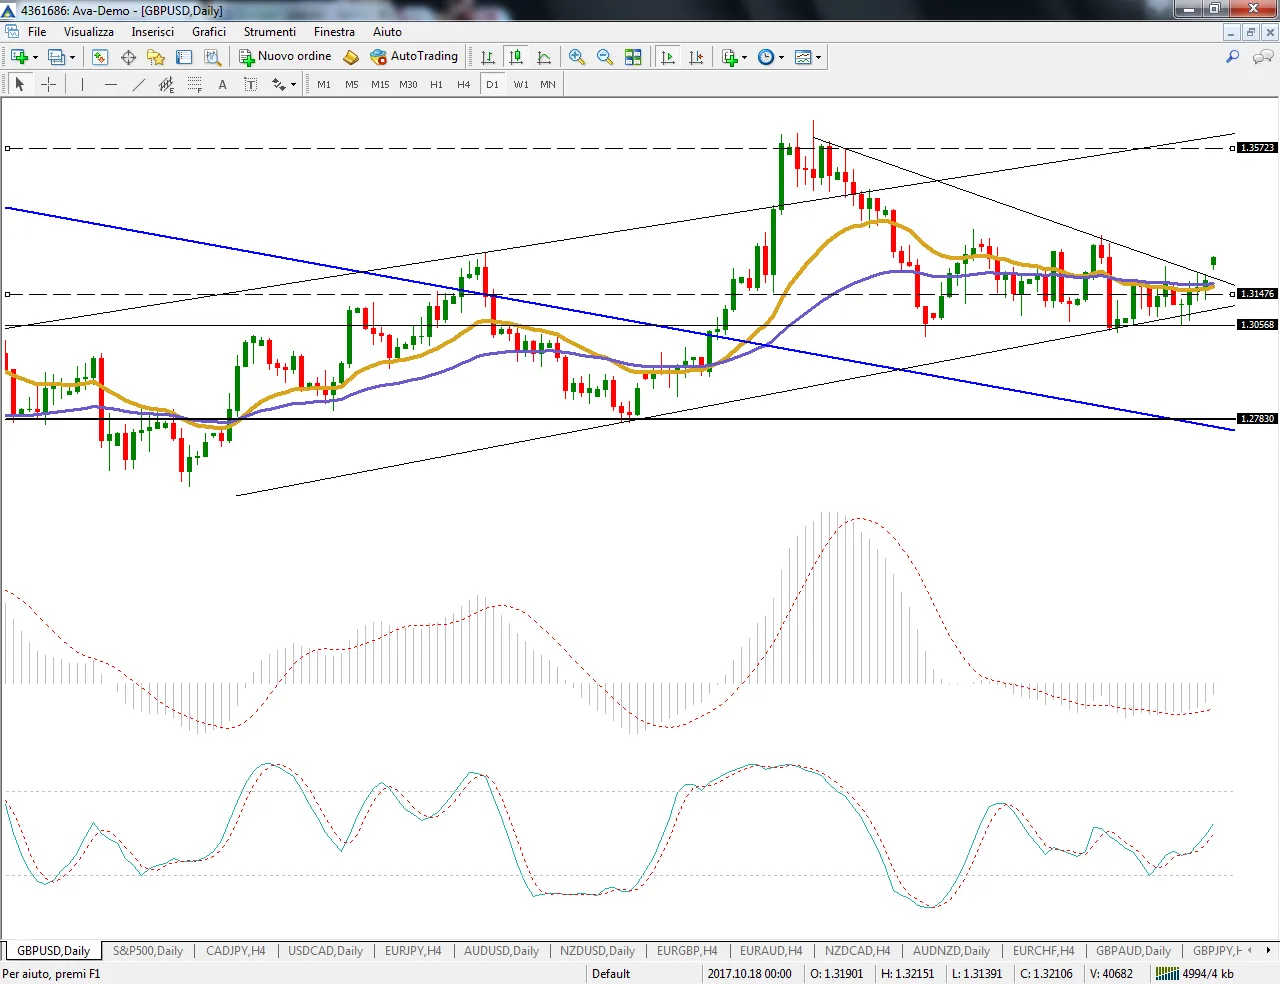Switch timeframe to M30
Image resolution: width=1280 pixels, height=984 pixels.
(408, 85)
